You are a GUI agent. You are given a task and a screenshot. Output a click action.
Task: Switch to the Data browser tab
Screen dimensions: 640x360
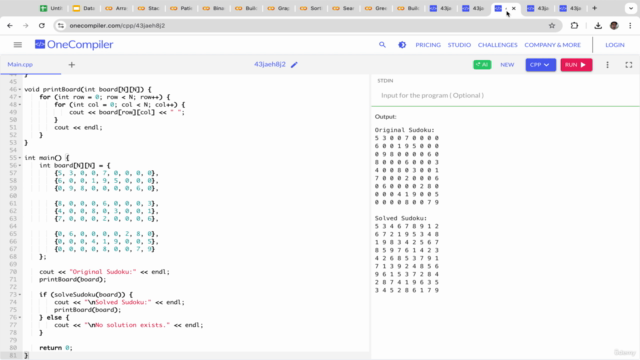pos(84,8)
